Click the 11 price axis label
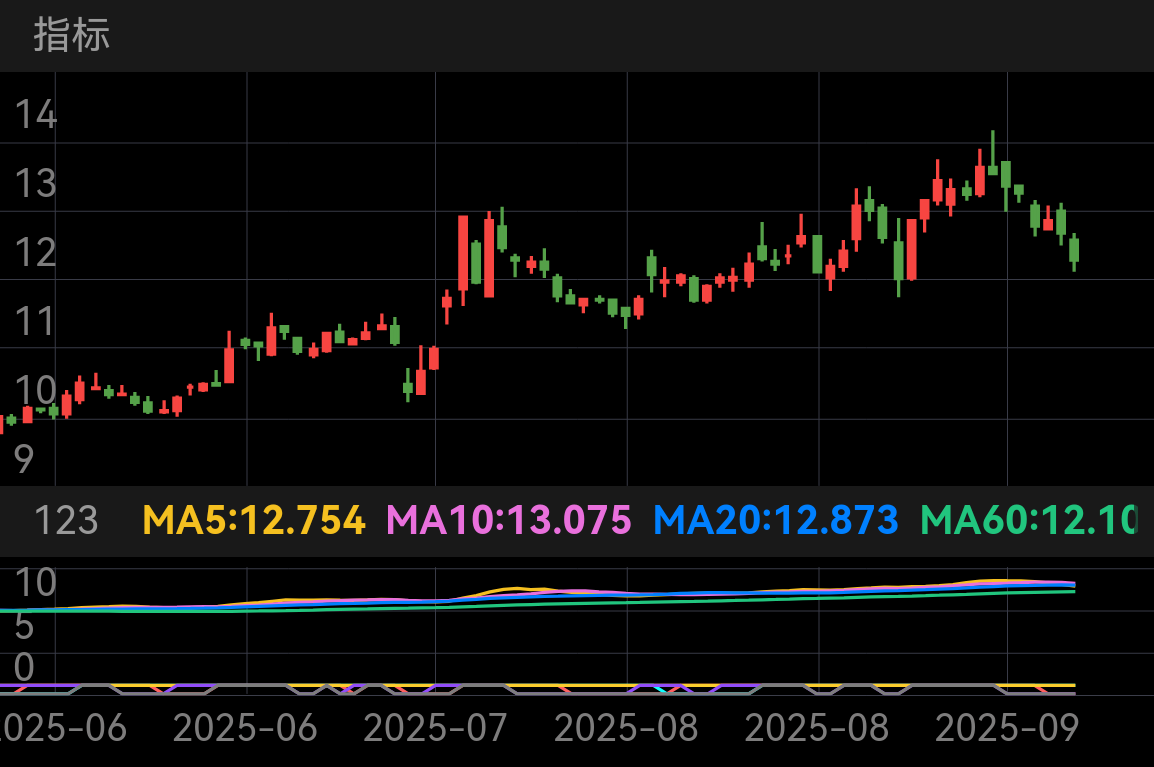Viewport: 1154px width, 767px height. tap(35, 322)
